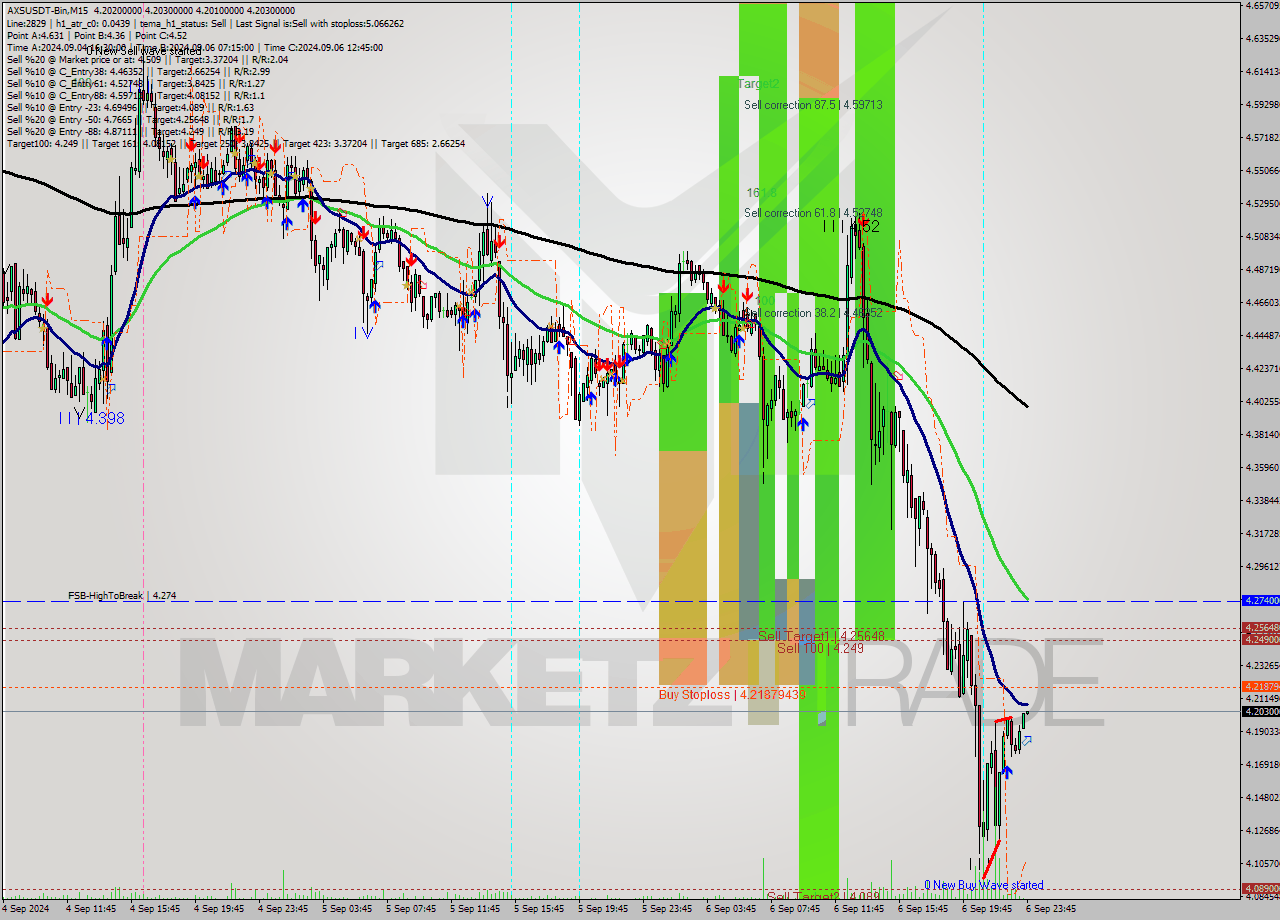The image size is (1280, 920).
Task: Click the '4 Sep 15:45' time axis label
Action: point(155,909)
